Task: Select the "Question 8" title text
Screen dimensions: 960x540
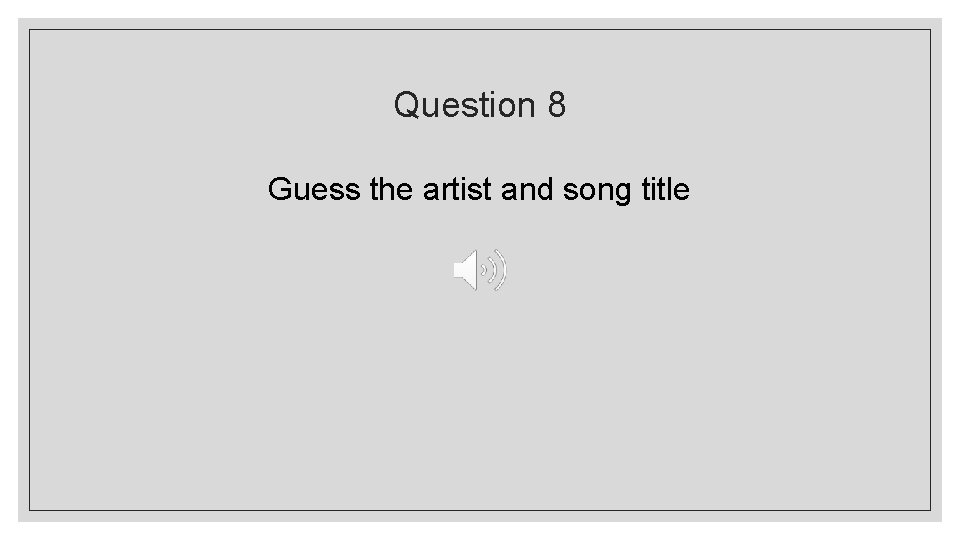Action: tap(479, 104)
